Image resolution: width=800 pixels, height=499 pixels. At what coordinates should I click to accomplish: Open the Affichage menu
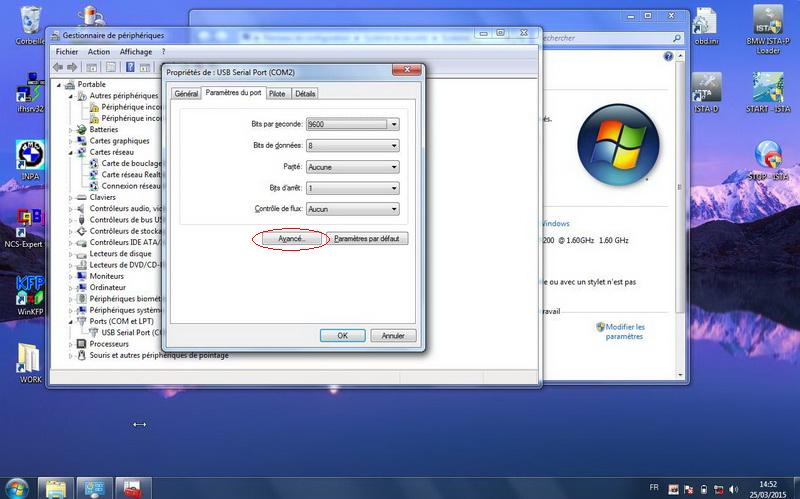136,52
